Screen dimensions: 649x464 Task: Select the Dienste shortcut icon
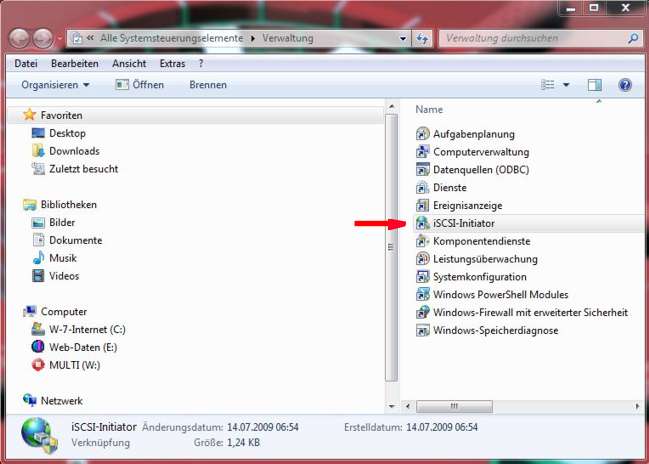pos(423,187)
